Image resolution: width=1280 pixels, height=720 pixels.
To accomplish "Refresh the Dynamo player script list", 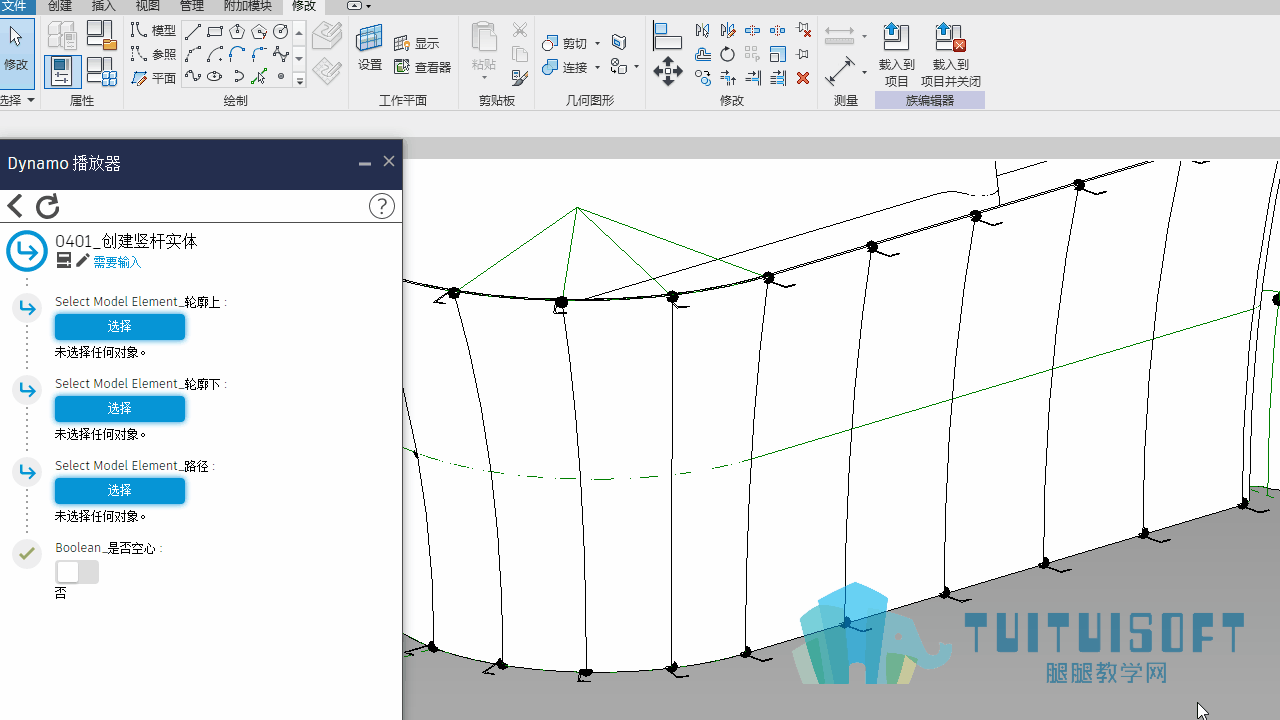I will coord(48,207).
